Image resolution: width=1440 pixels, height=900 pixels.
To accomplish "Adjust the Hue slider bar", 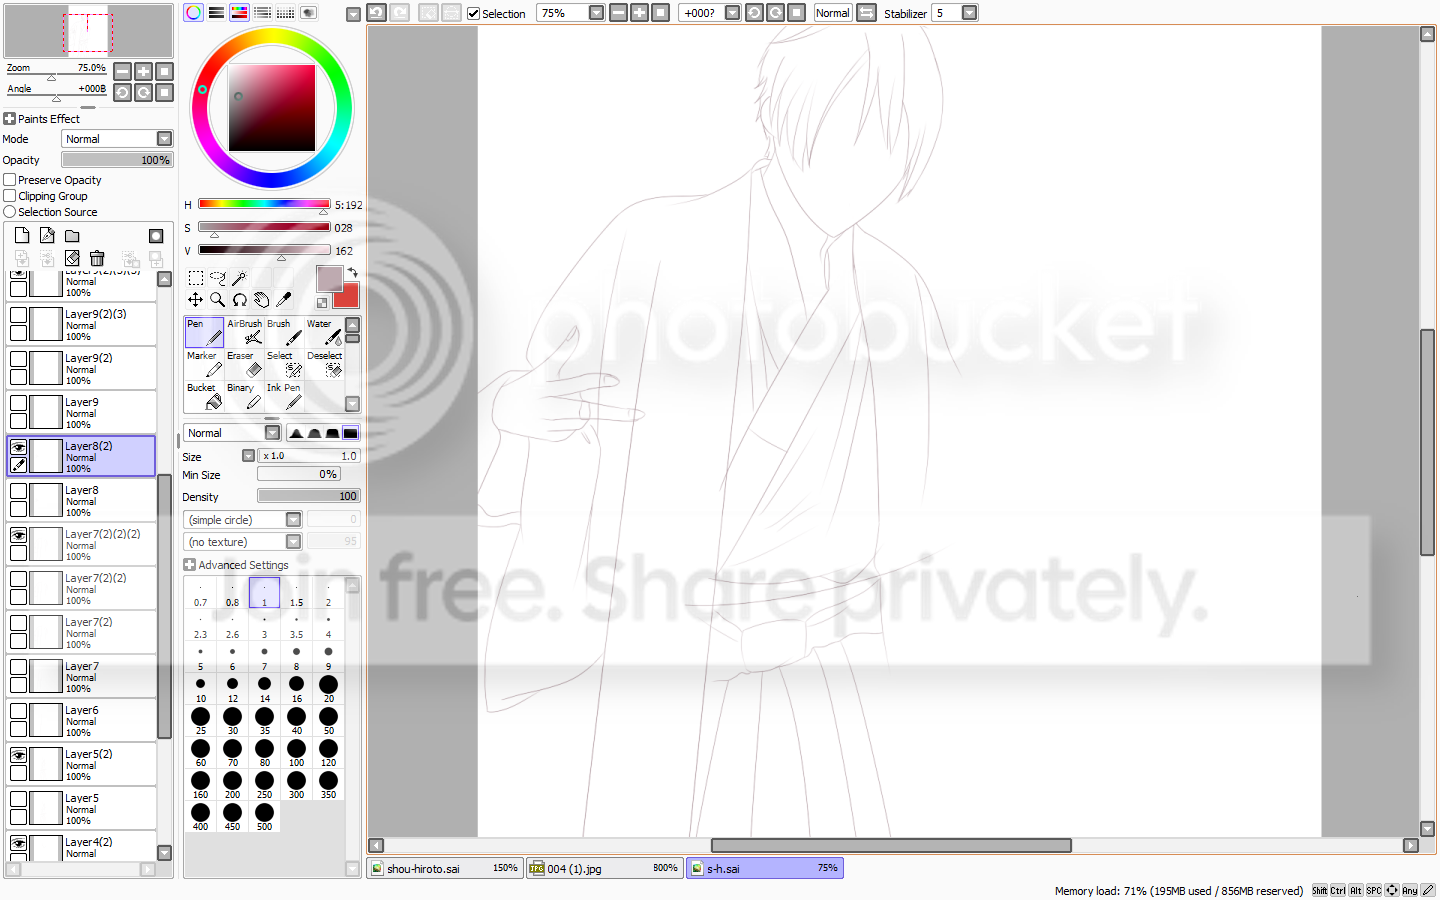I will (264, 204).
